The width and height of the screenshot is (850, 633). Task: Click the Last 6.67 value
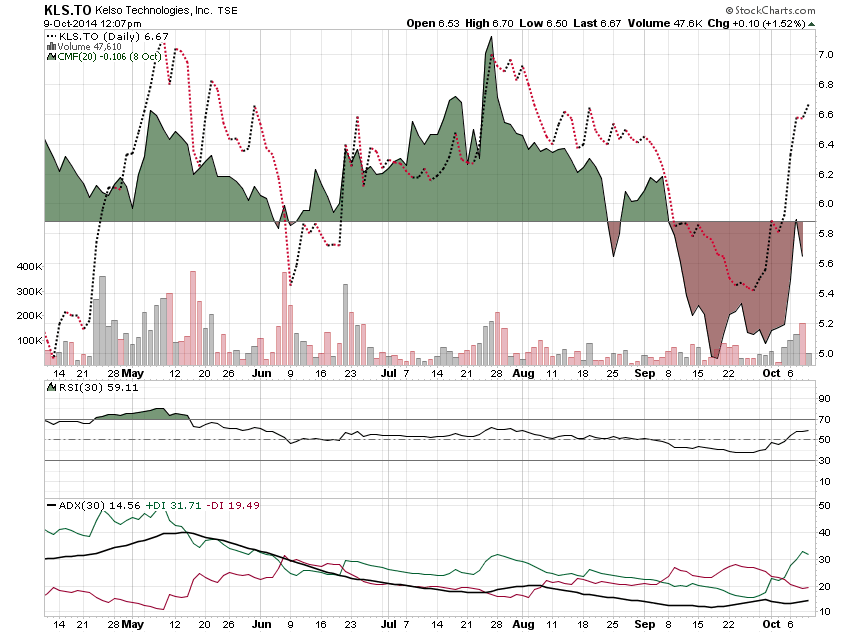(x=597, y=23)
